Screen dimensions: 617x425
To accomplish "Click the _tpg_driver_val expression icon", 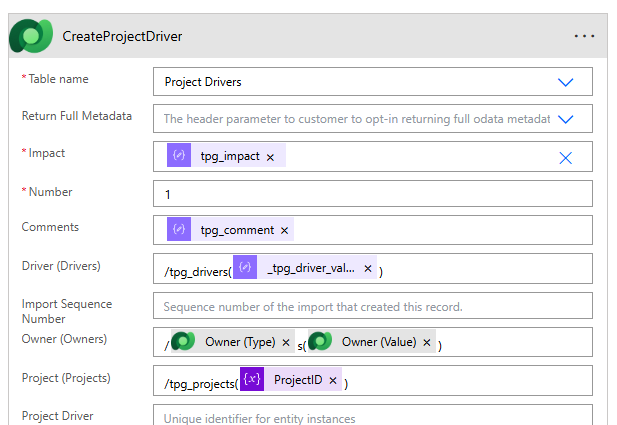I will 245,267.
